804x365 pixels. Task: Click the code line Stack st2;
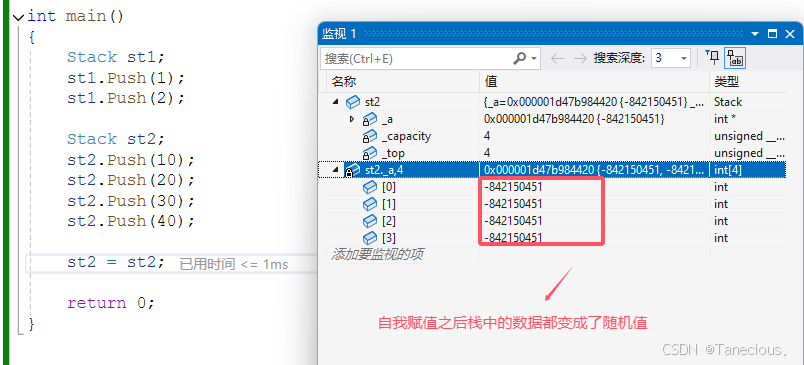tap(115, 139)
